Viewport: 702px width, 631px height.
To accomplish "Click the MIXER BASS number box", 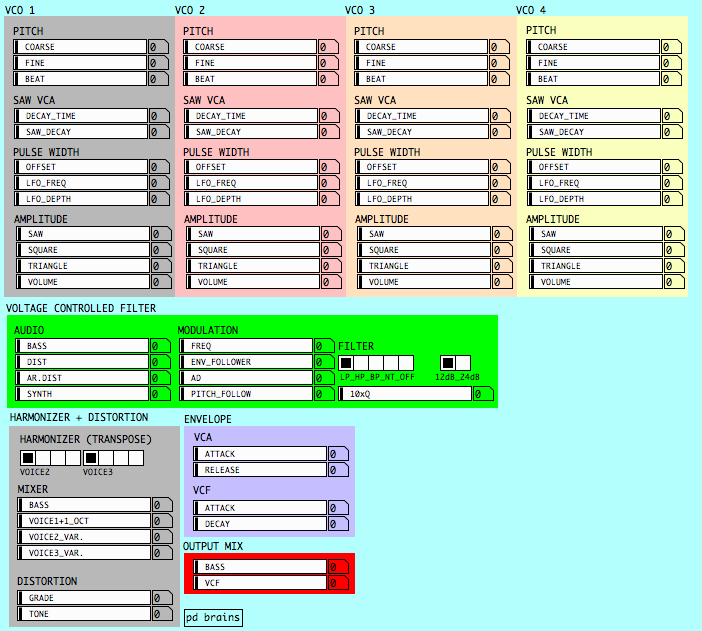I will coord(163,505).
